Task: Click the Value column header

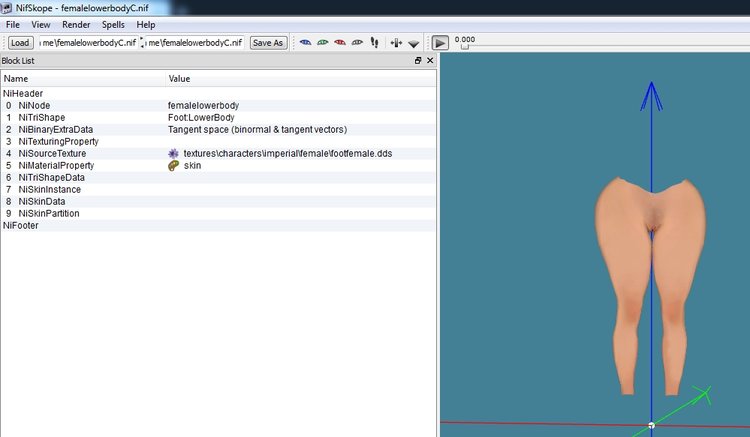Action: pyautogui.click(x=301, y=78)
